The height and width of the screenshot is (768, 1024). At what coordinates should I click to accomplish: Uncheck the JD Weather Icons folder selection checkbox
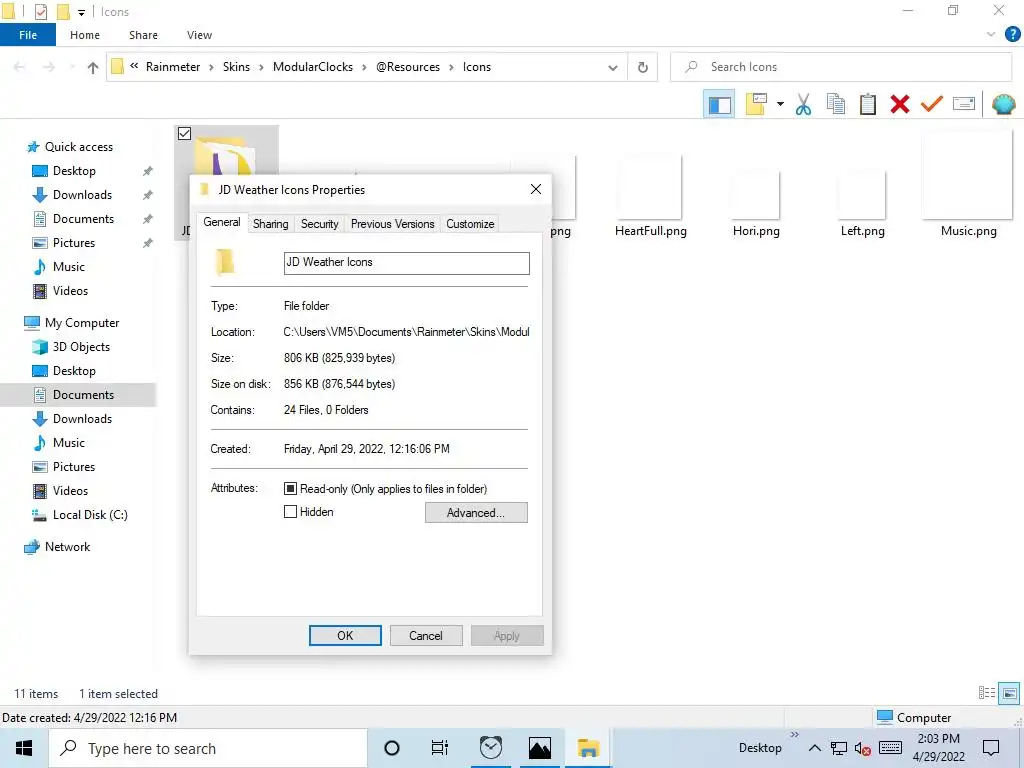(x=185, y=133)
